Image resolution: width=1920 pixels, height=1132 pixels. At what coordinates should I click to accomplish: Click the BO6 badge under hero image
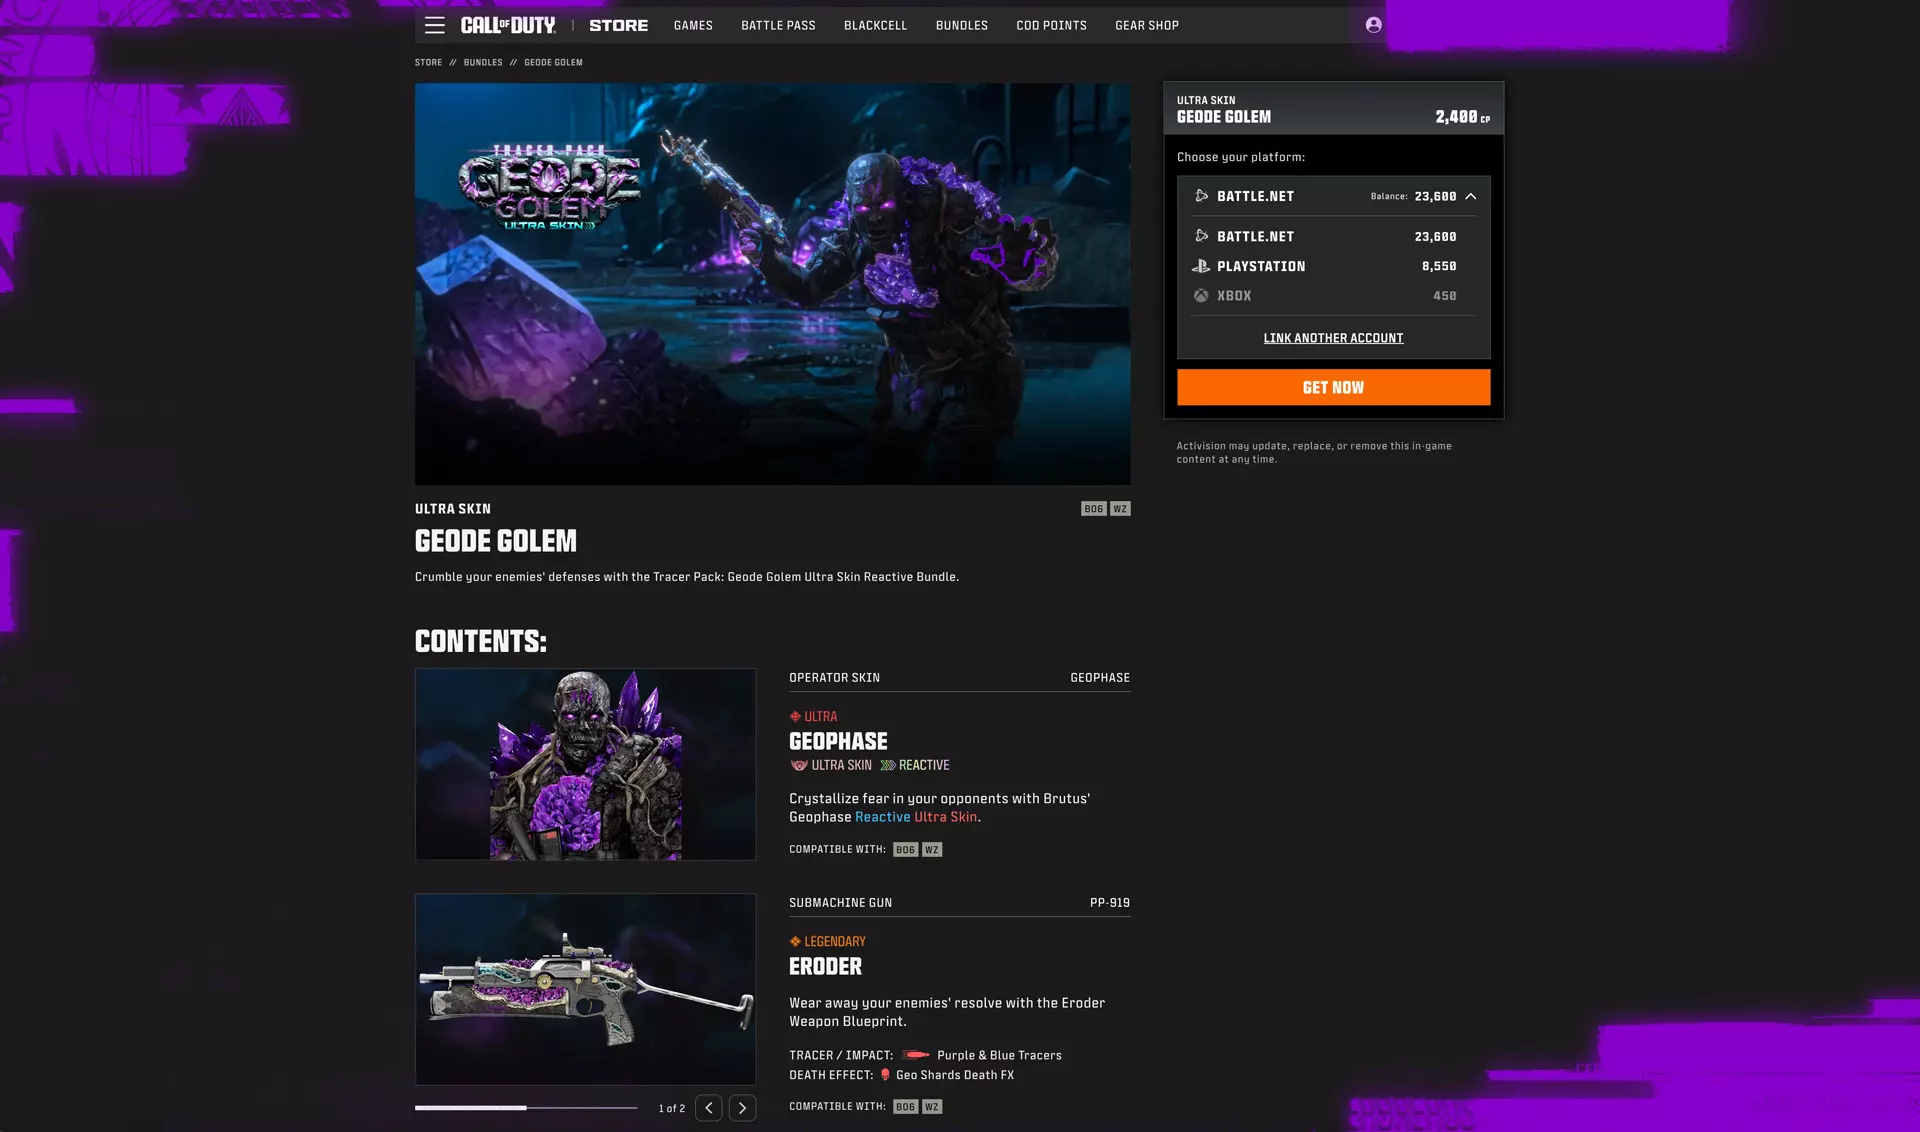[x=1094, y=509]
